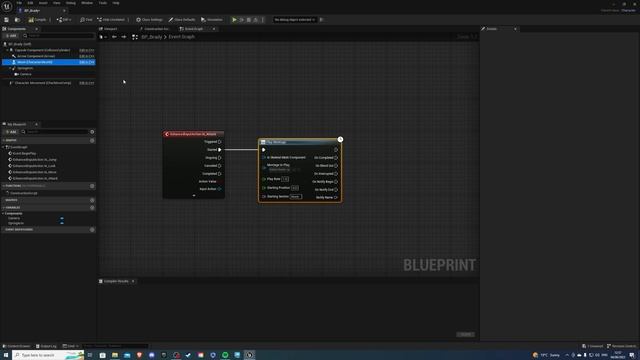Select the Mesh (CharacterMesh0) component
The image size is (640, 360).
(49, 62)
